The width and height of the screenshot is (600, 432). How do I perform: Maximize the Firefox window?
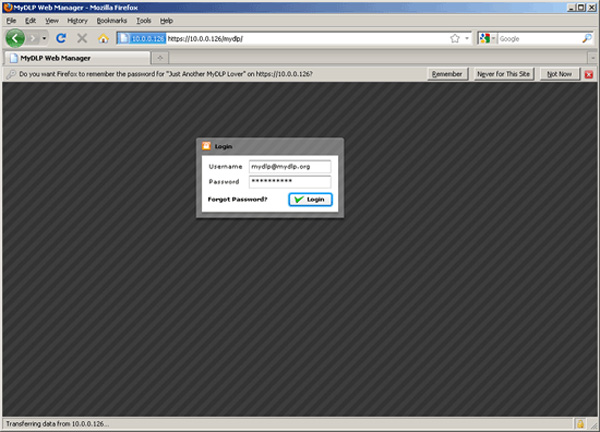pyautogui.click(x=581, y=7)
